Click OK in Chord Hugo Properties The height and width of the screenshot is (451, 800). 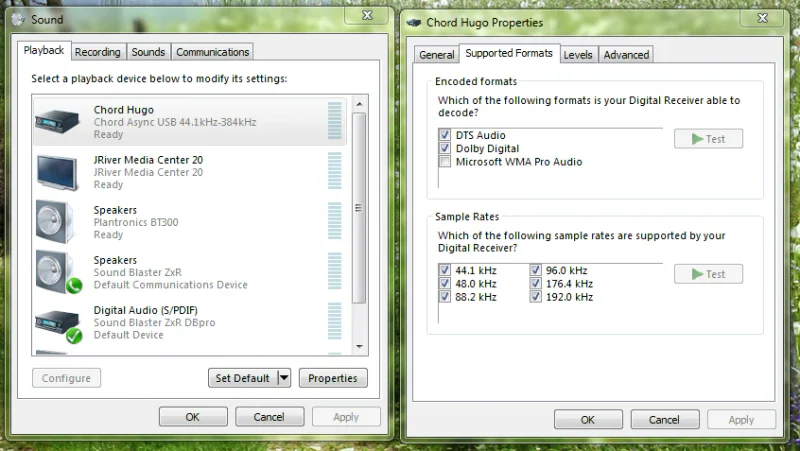click(588, 420)
